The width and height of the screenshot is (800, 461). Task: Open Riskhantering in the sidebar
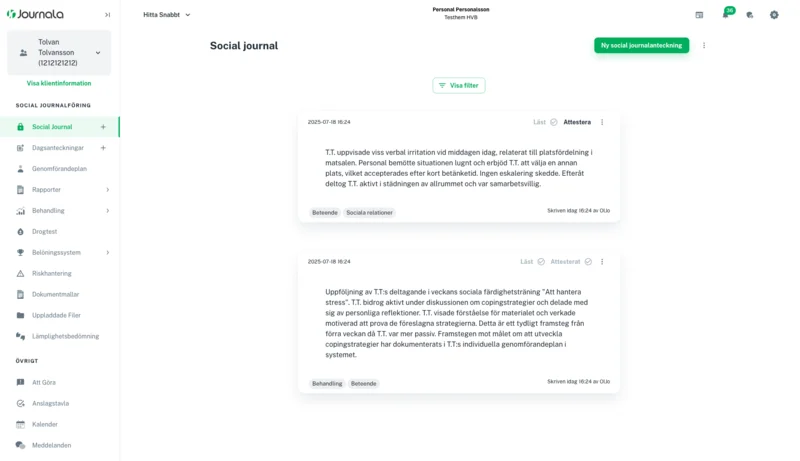[52, 273]
